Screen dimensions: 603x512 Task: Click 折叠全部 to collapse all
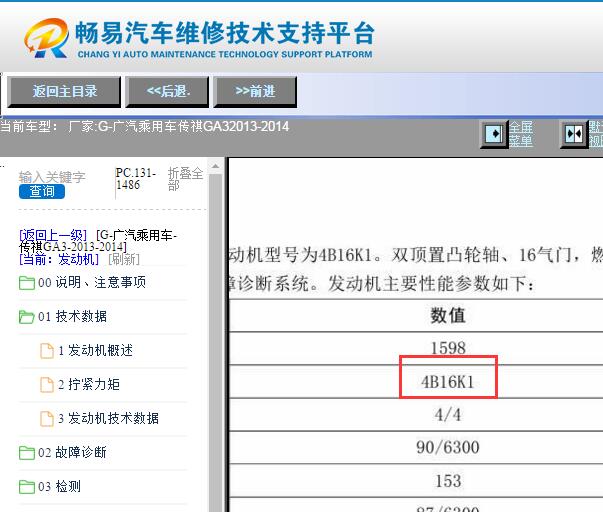click(x=185, y=179)
